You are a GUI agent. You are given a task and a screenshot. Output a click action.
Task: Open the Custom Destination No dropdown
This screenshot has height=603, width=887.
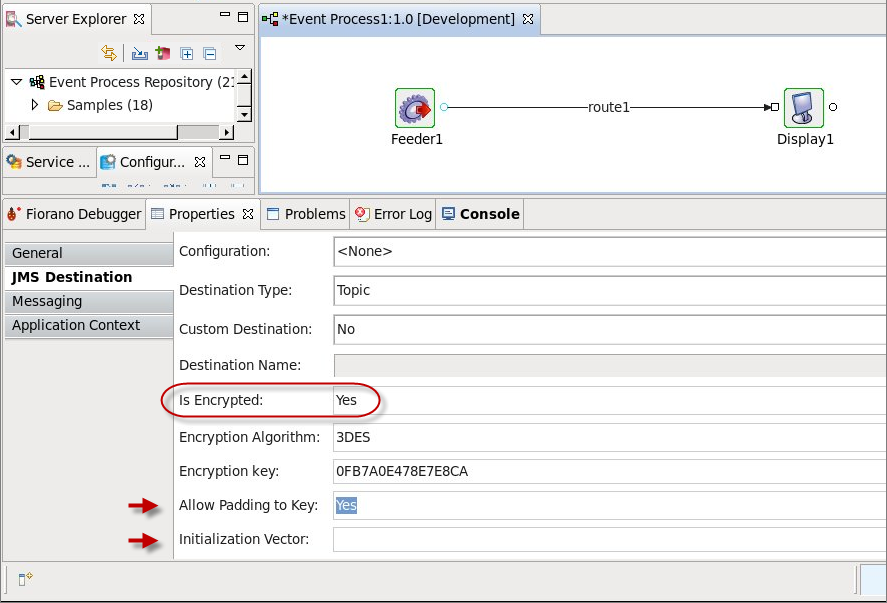[610, 329]
